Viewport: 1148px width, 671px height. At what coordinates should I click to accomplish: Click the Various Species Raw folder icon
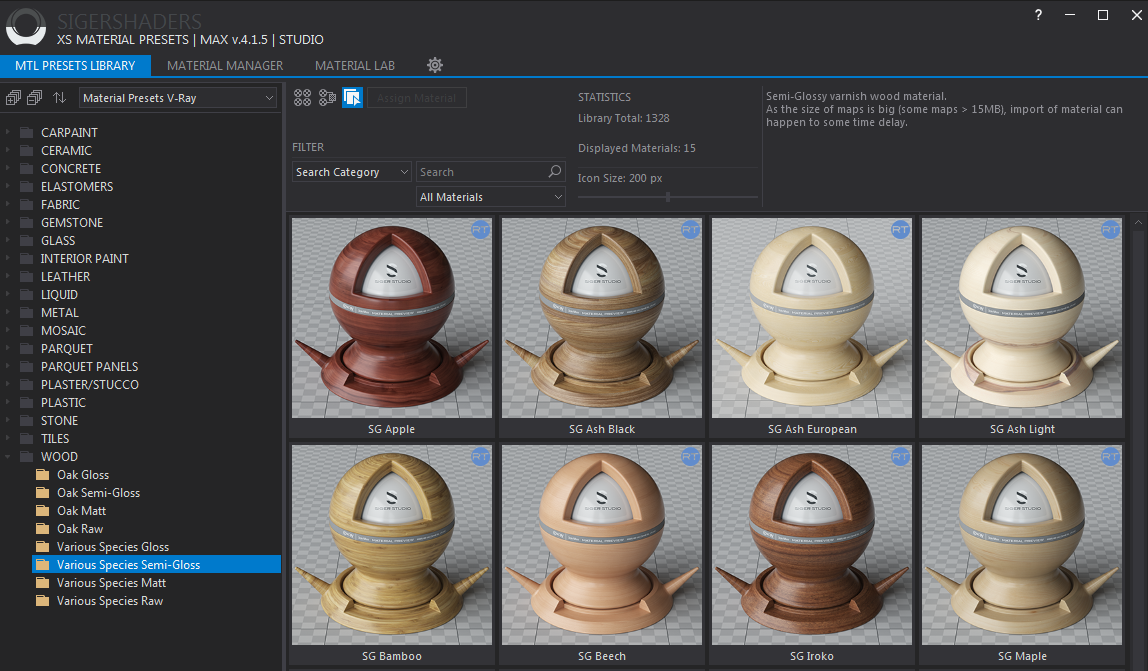(x=43, y=601)
